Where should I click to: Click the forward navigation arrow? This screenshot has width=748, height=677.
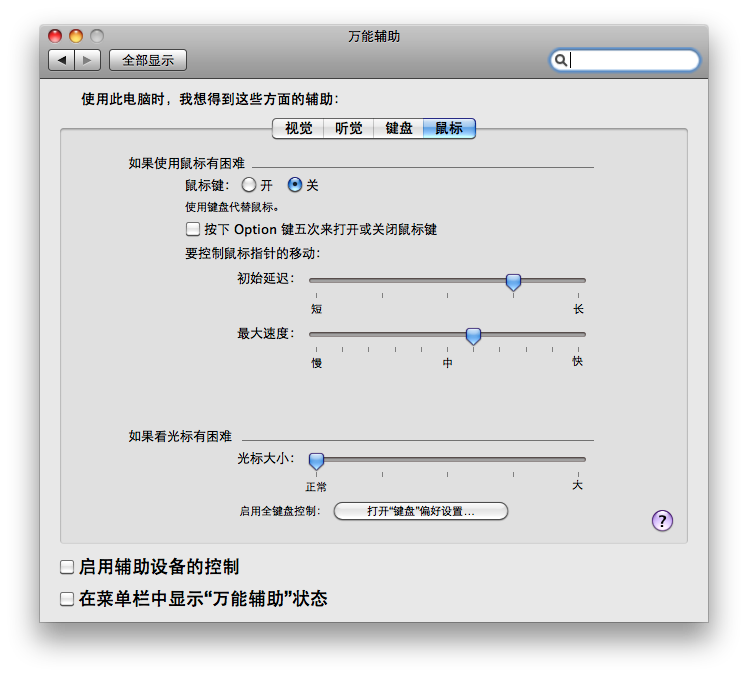87,60
